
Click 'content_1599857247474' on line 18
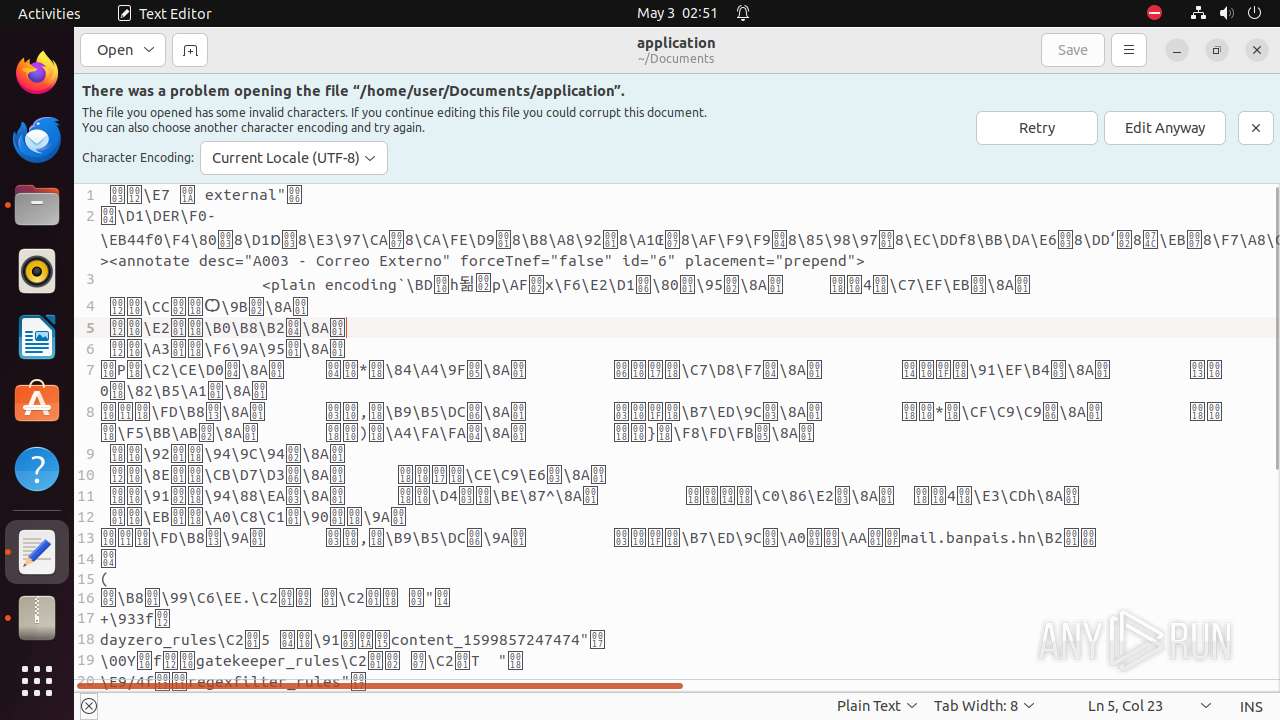[484, 640]
